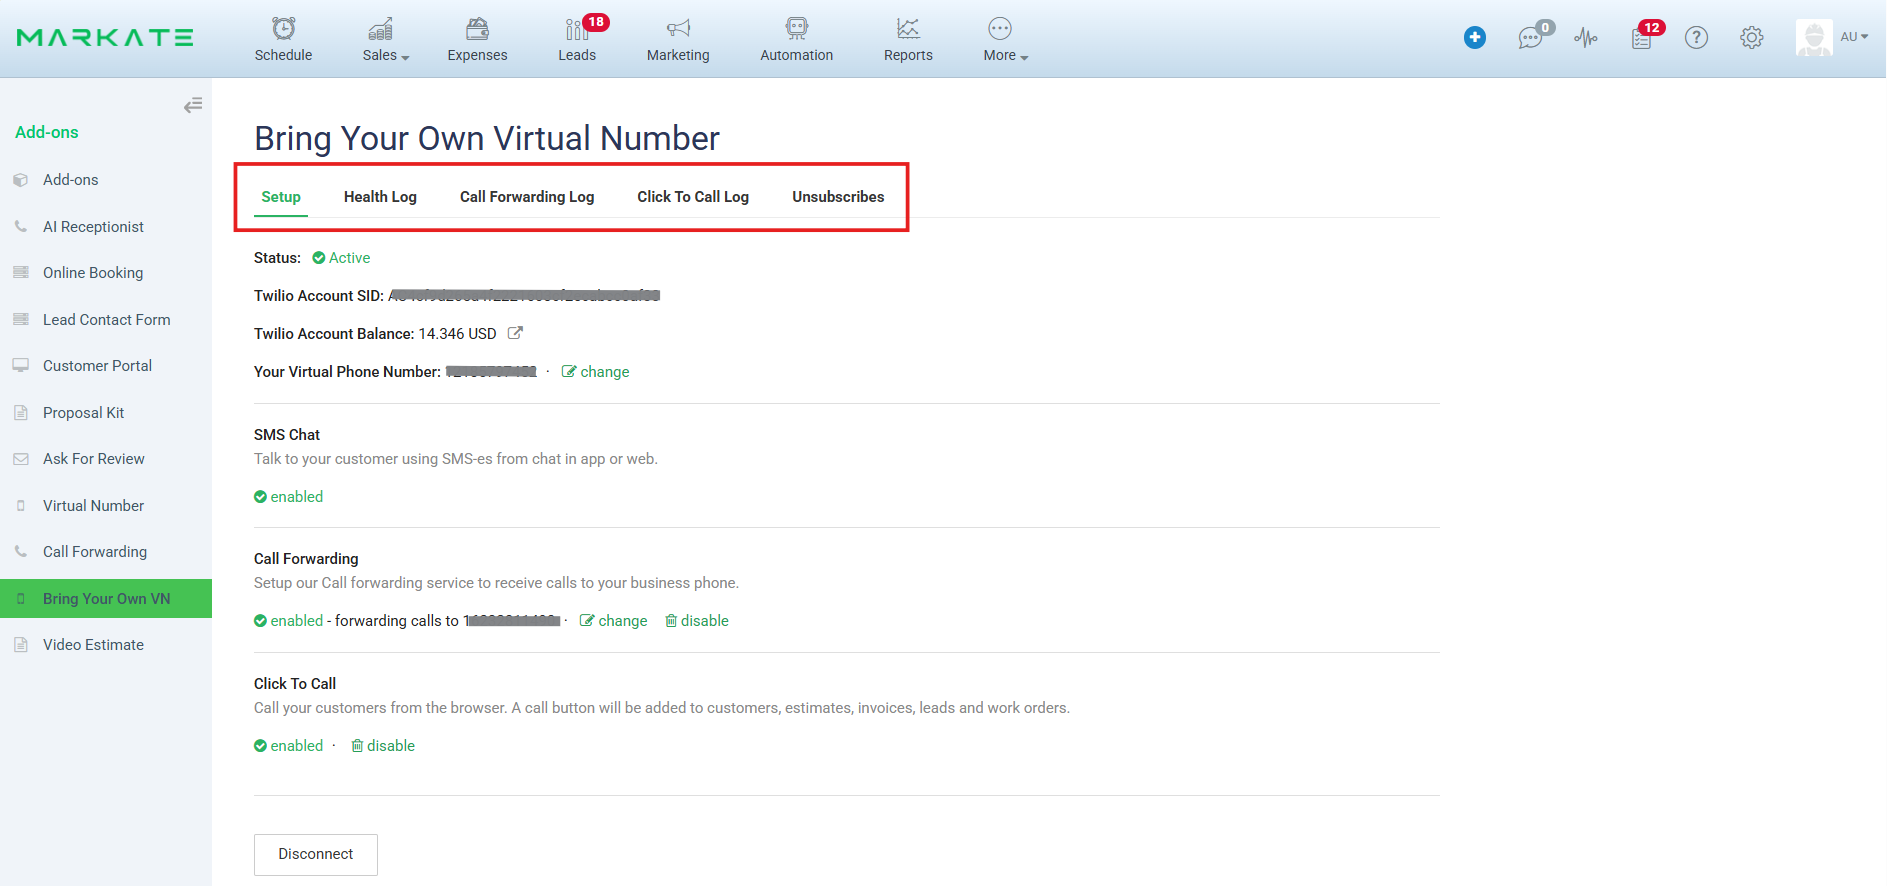This screenshot has height=886, width=1887.
Task: Click the blue plus quick-add icon
Action: click(1475, 38)
